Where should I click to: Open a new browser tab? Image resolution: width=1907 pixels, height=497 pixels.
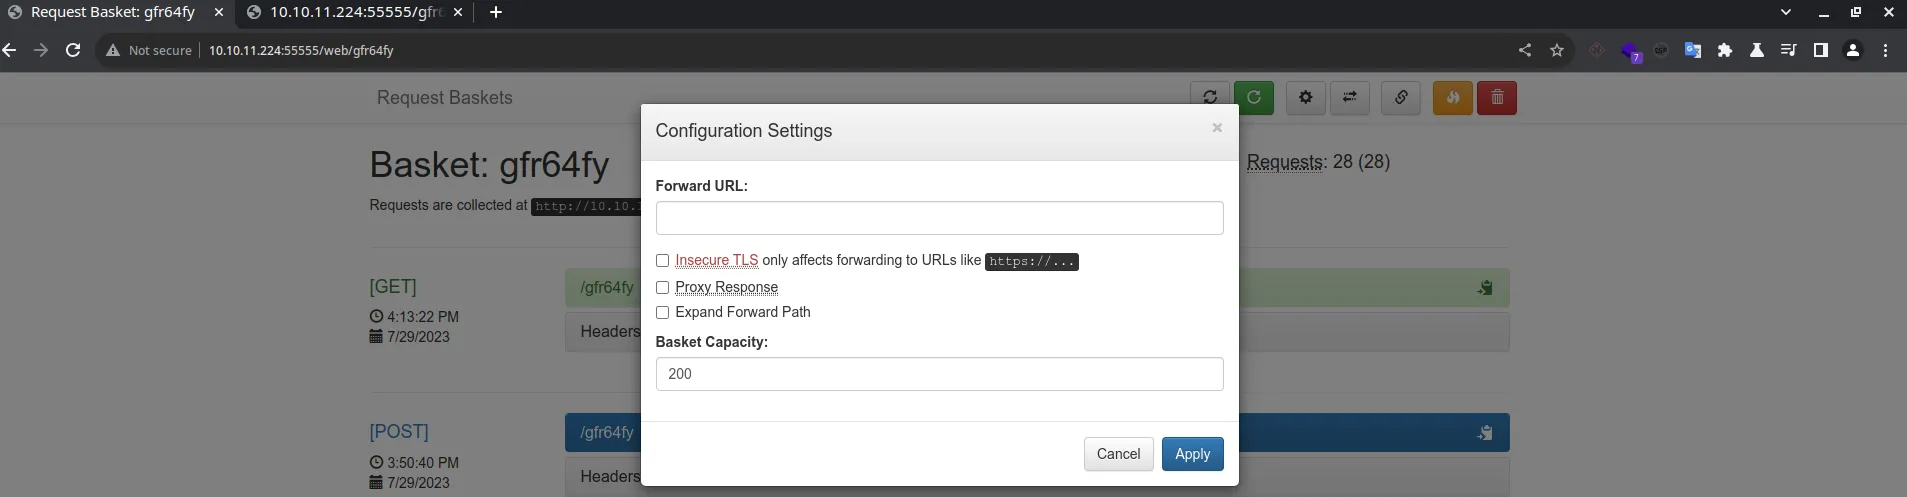coord(496,12)
